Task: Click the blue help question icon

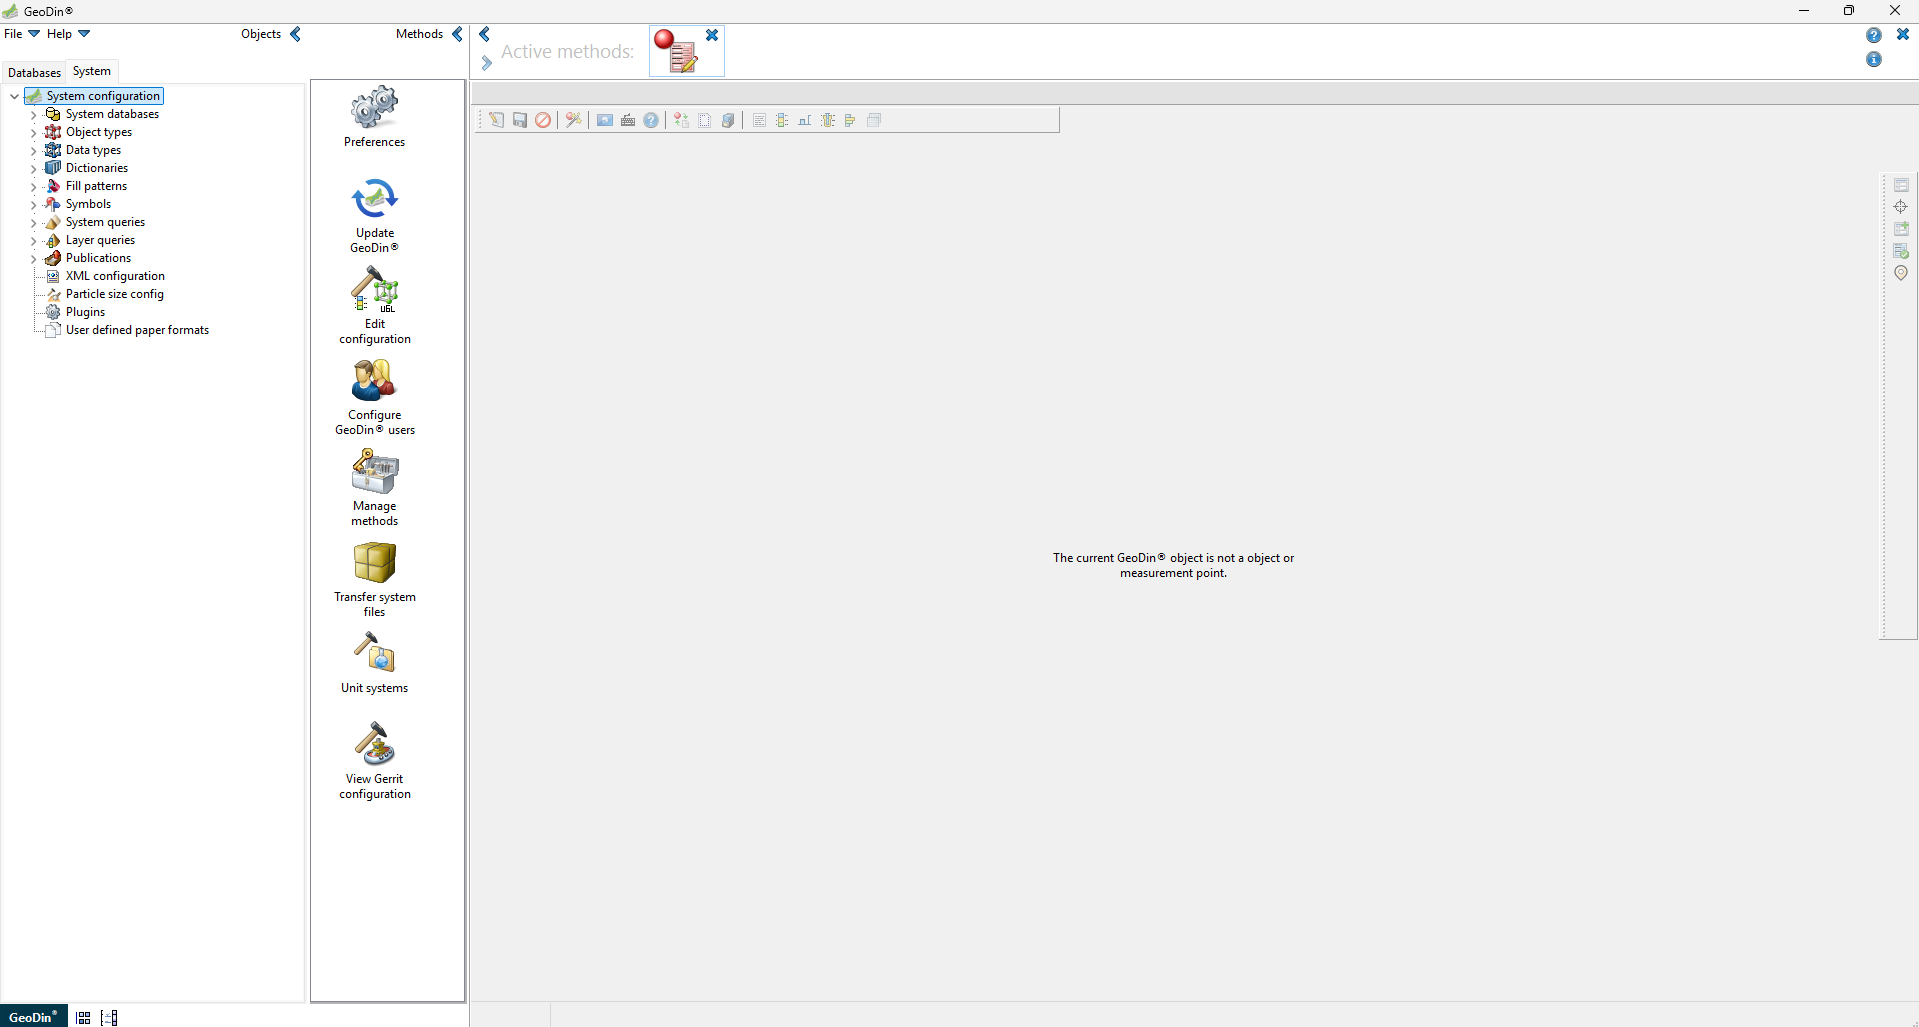Action: point(1873,35)
